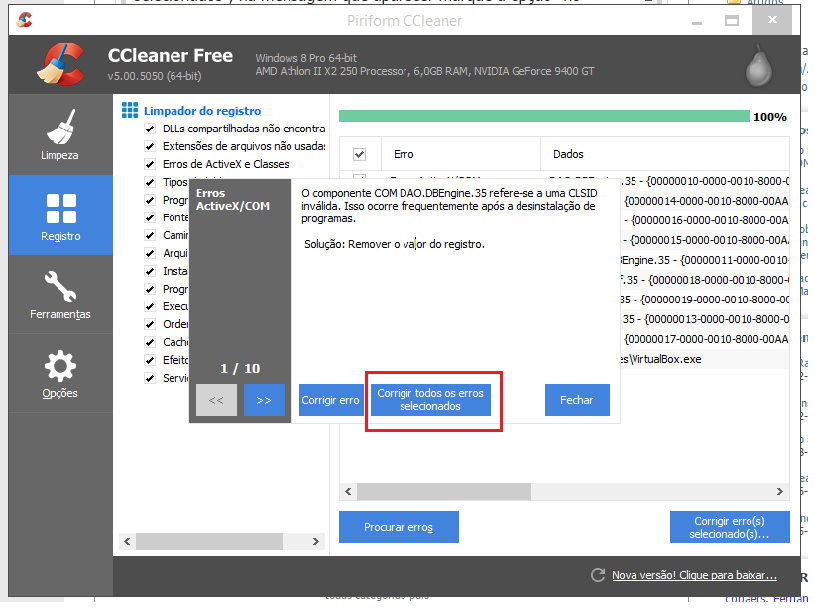Go to next error with >> button
This screenshot has height=609, width=815.
(x=264, y=400)
